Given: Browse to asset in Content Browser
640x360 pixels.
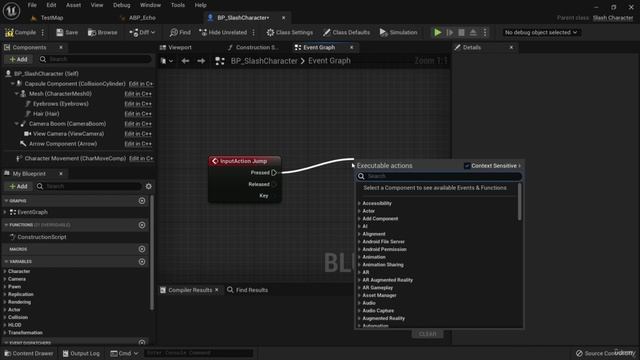Looking at the screenshot, I should tap(102, 32).
